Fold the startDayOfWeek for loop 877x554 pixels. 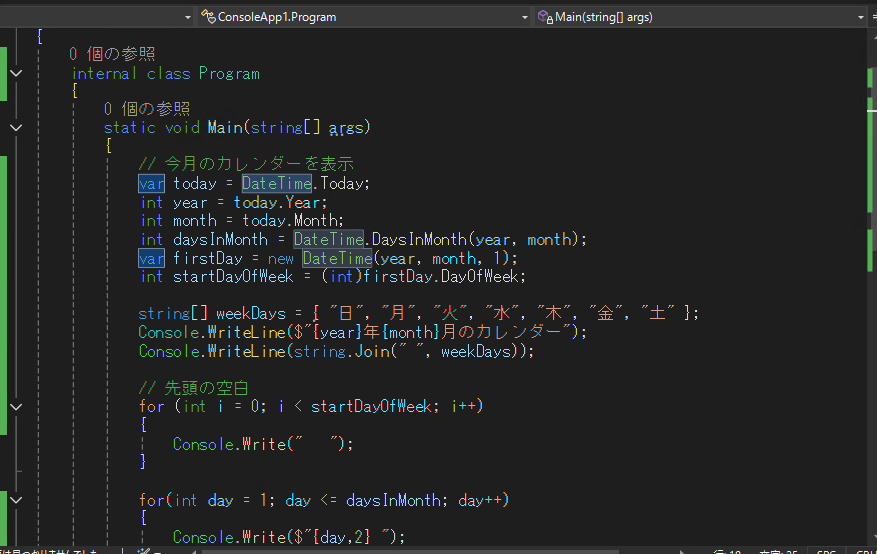pyautogui.click(x=16, y=406)
